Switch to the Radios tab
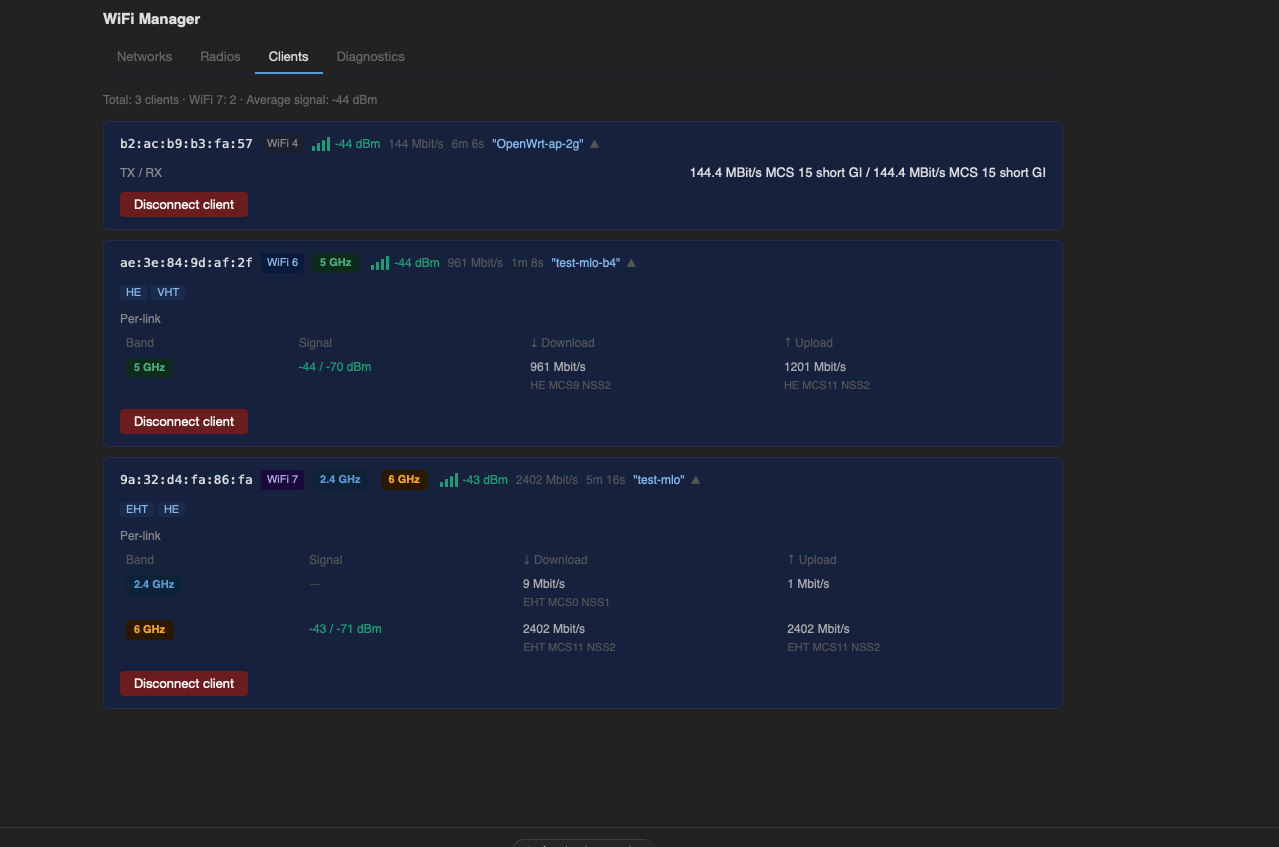The height and width of the screenshot is (847, 1279). [x=220, y=56]
